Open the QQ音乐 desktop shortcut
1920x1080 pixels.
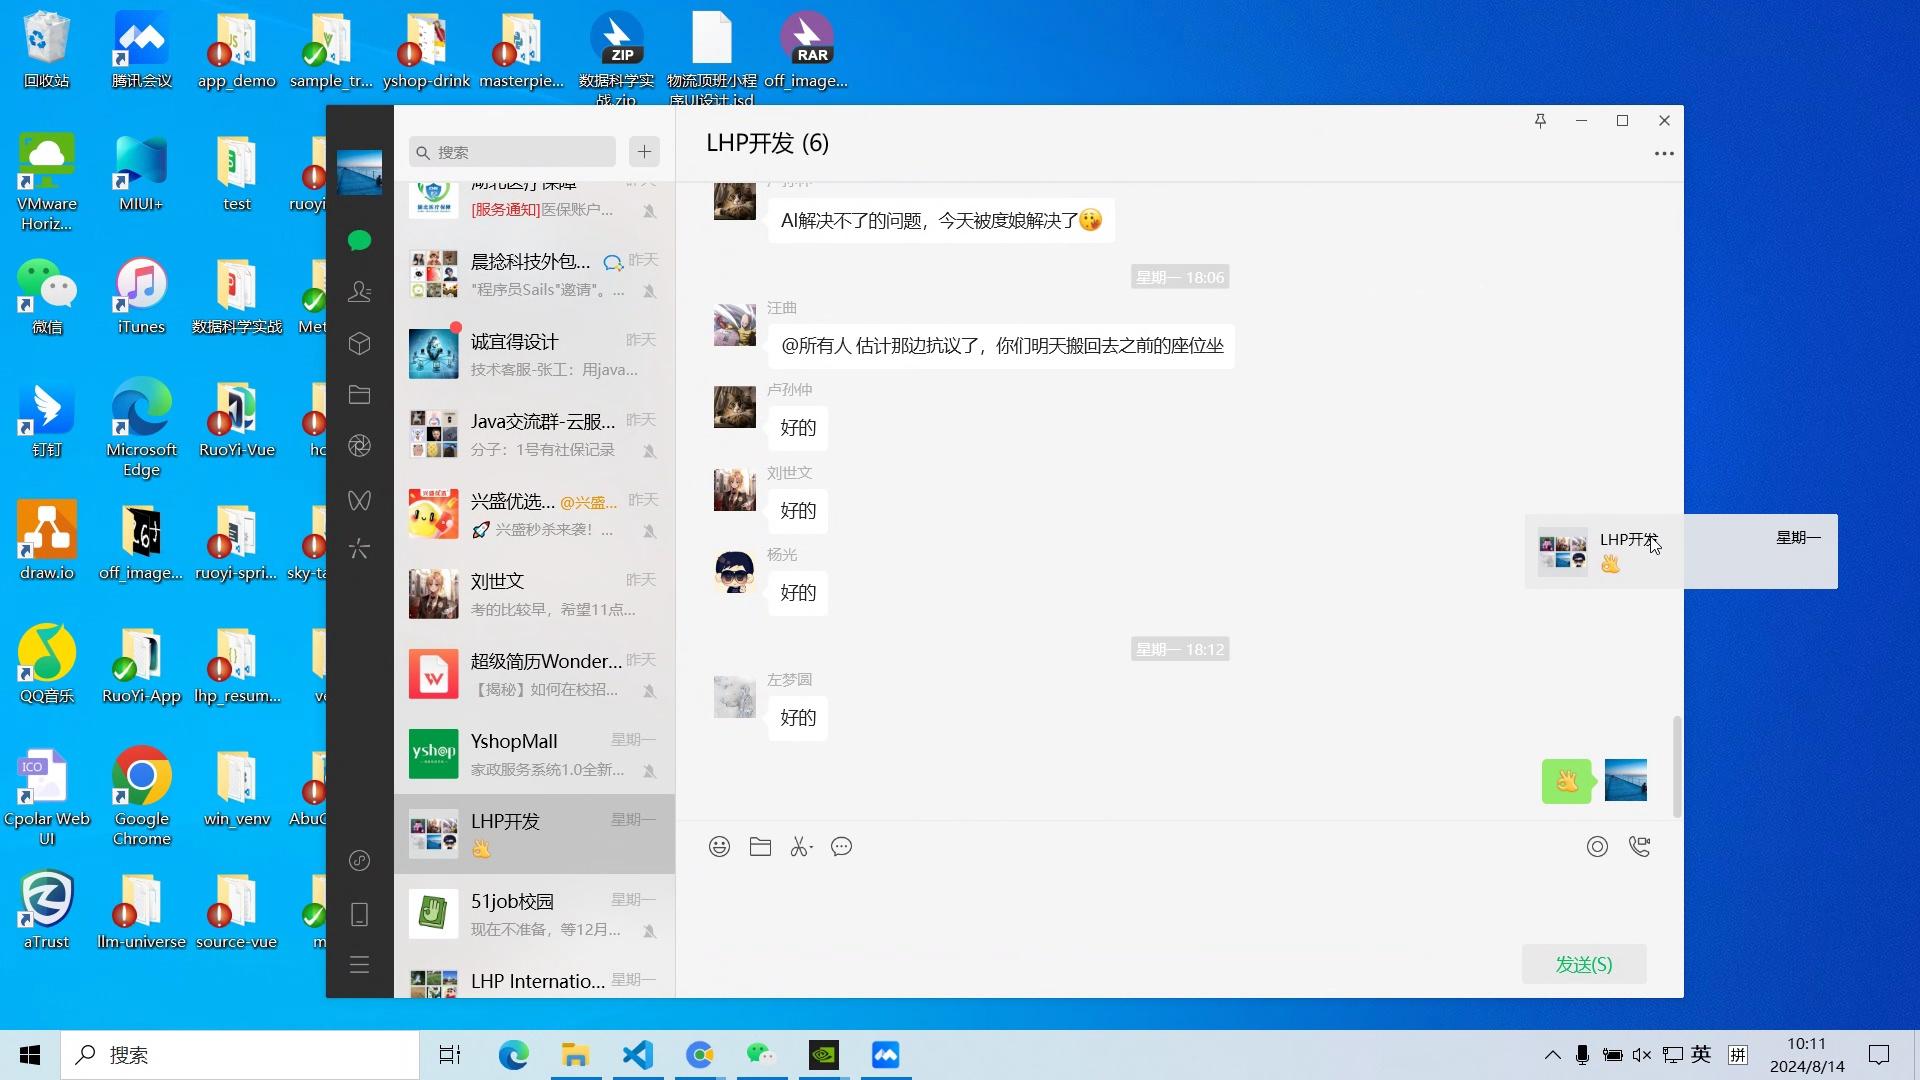coord(47,666)
